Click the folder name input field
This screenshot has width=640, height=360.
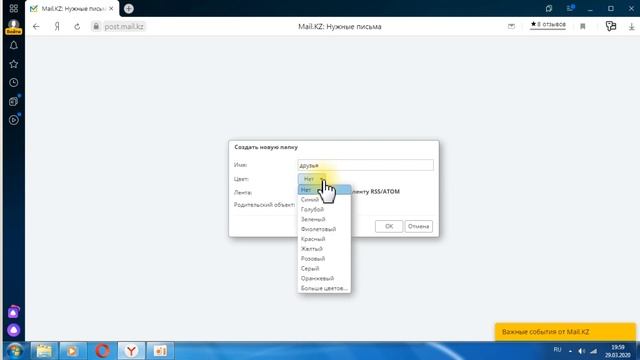coord(365,165)
